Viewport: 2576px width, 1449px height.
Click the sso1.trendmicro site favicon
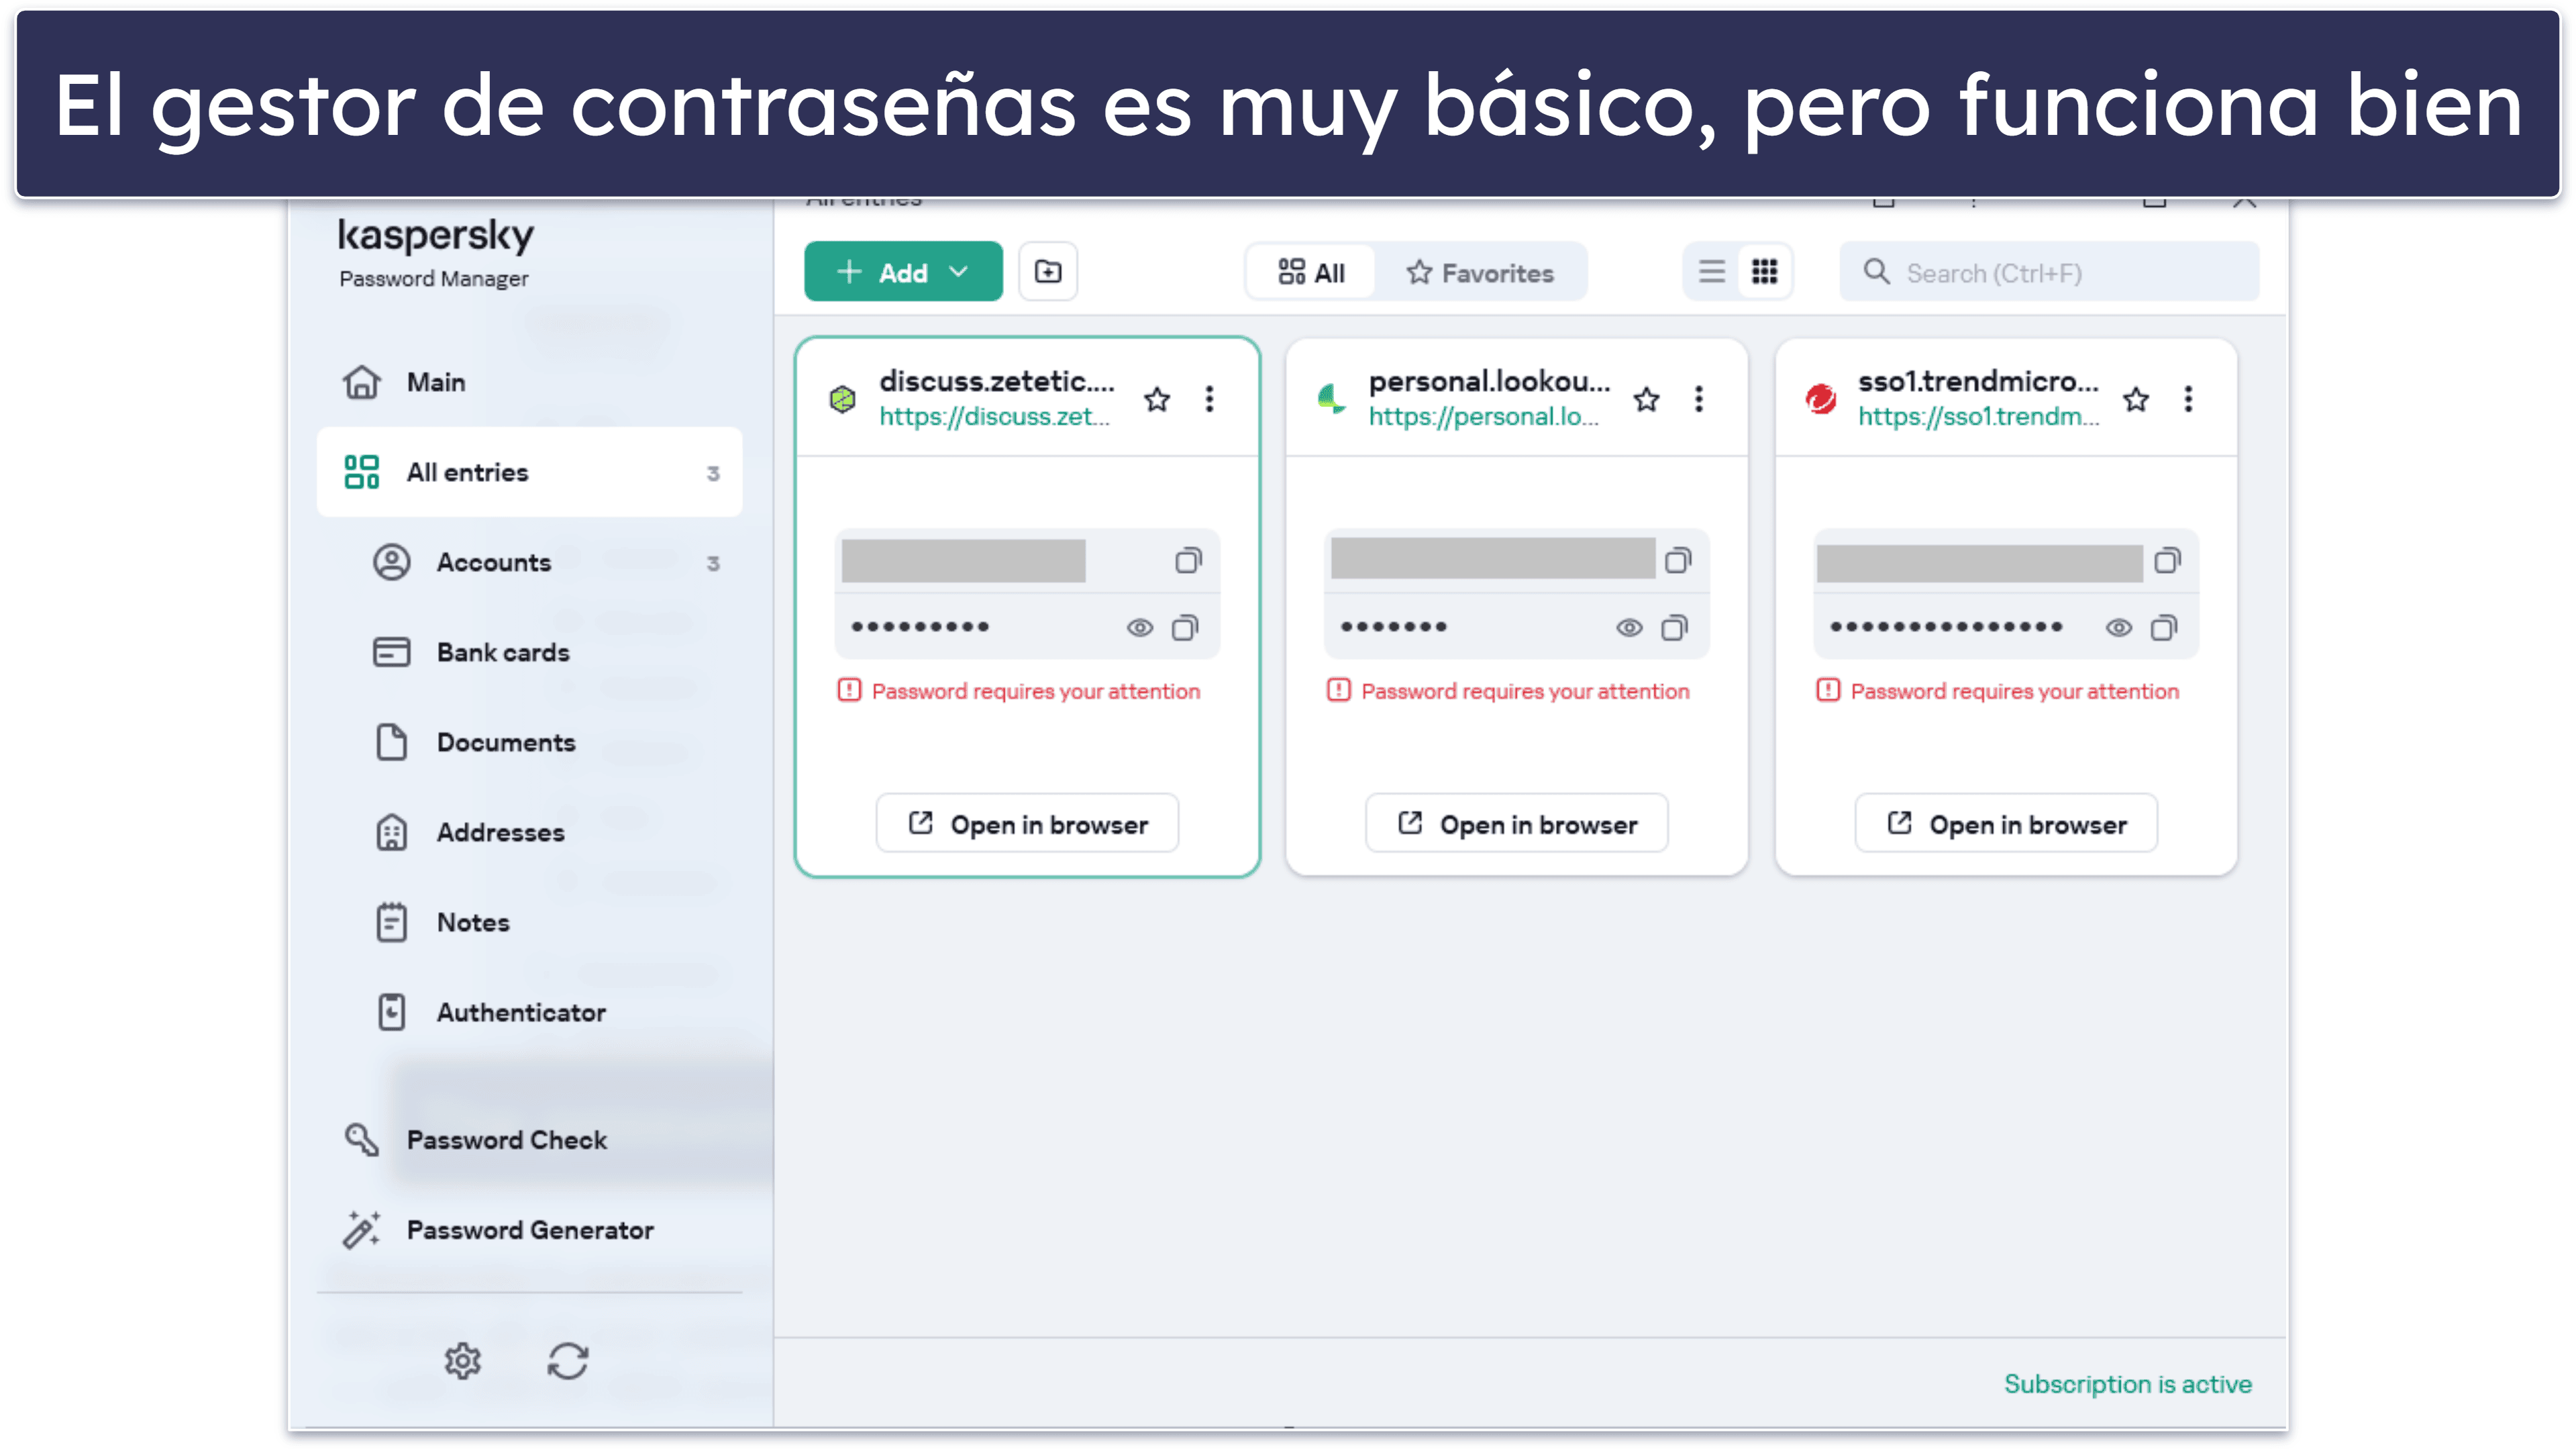coord(1821,400)
